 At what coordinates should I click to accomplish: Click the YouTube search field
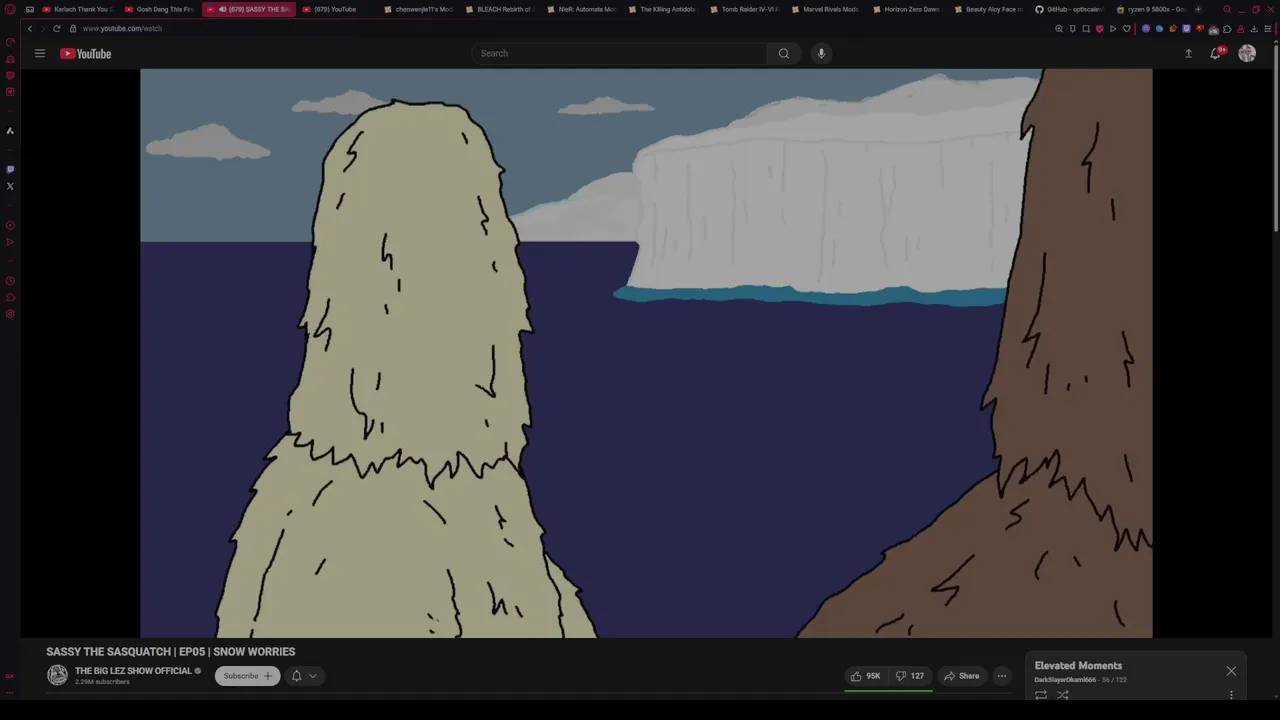(x=620, y=53)
